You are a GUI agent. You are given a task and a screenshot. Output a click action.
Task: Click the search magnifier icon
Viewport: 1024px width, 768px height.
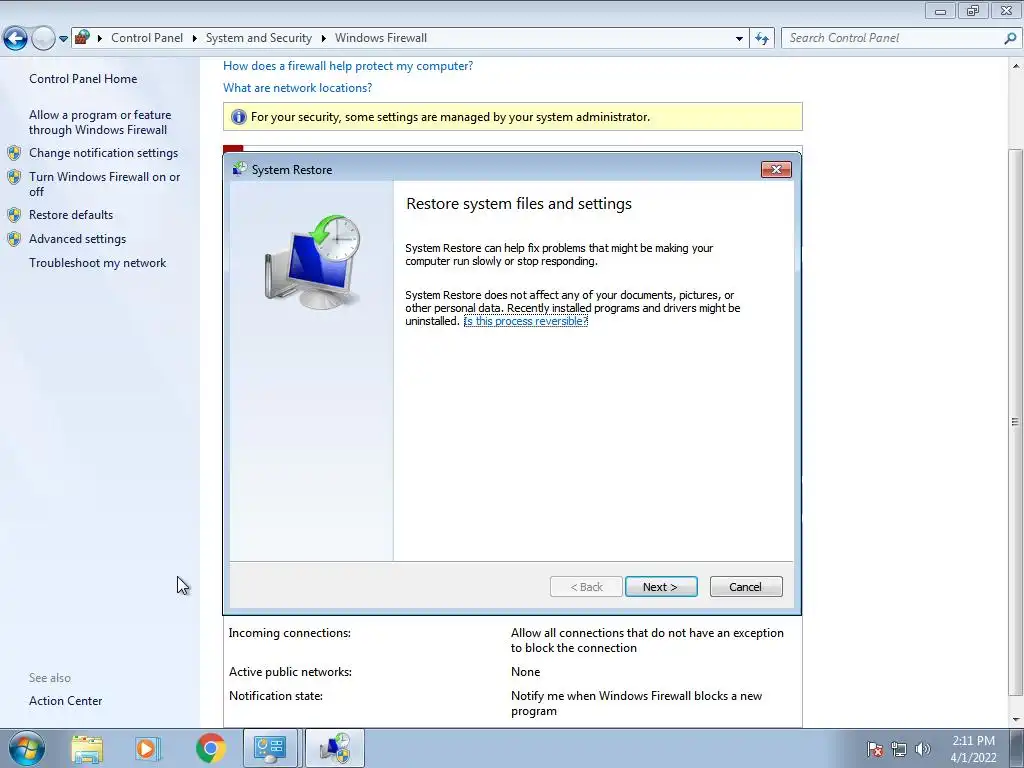pos(1010,38)
